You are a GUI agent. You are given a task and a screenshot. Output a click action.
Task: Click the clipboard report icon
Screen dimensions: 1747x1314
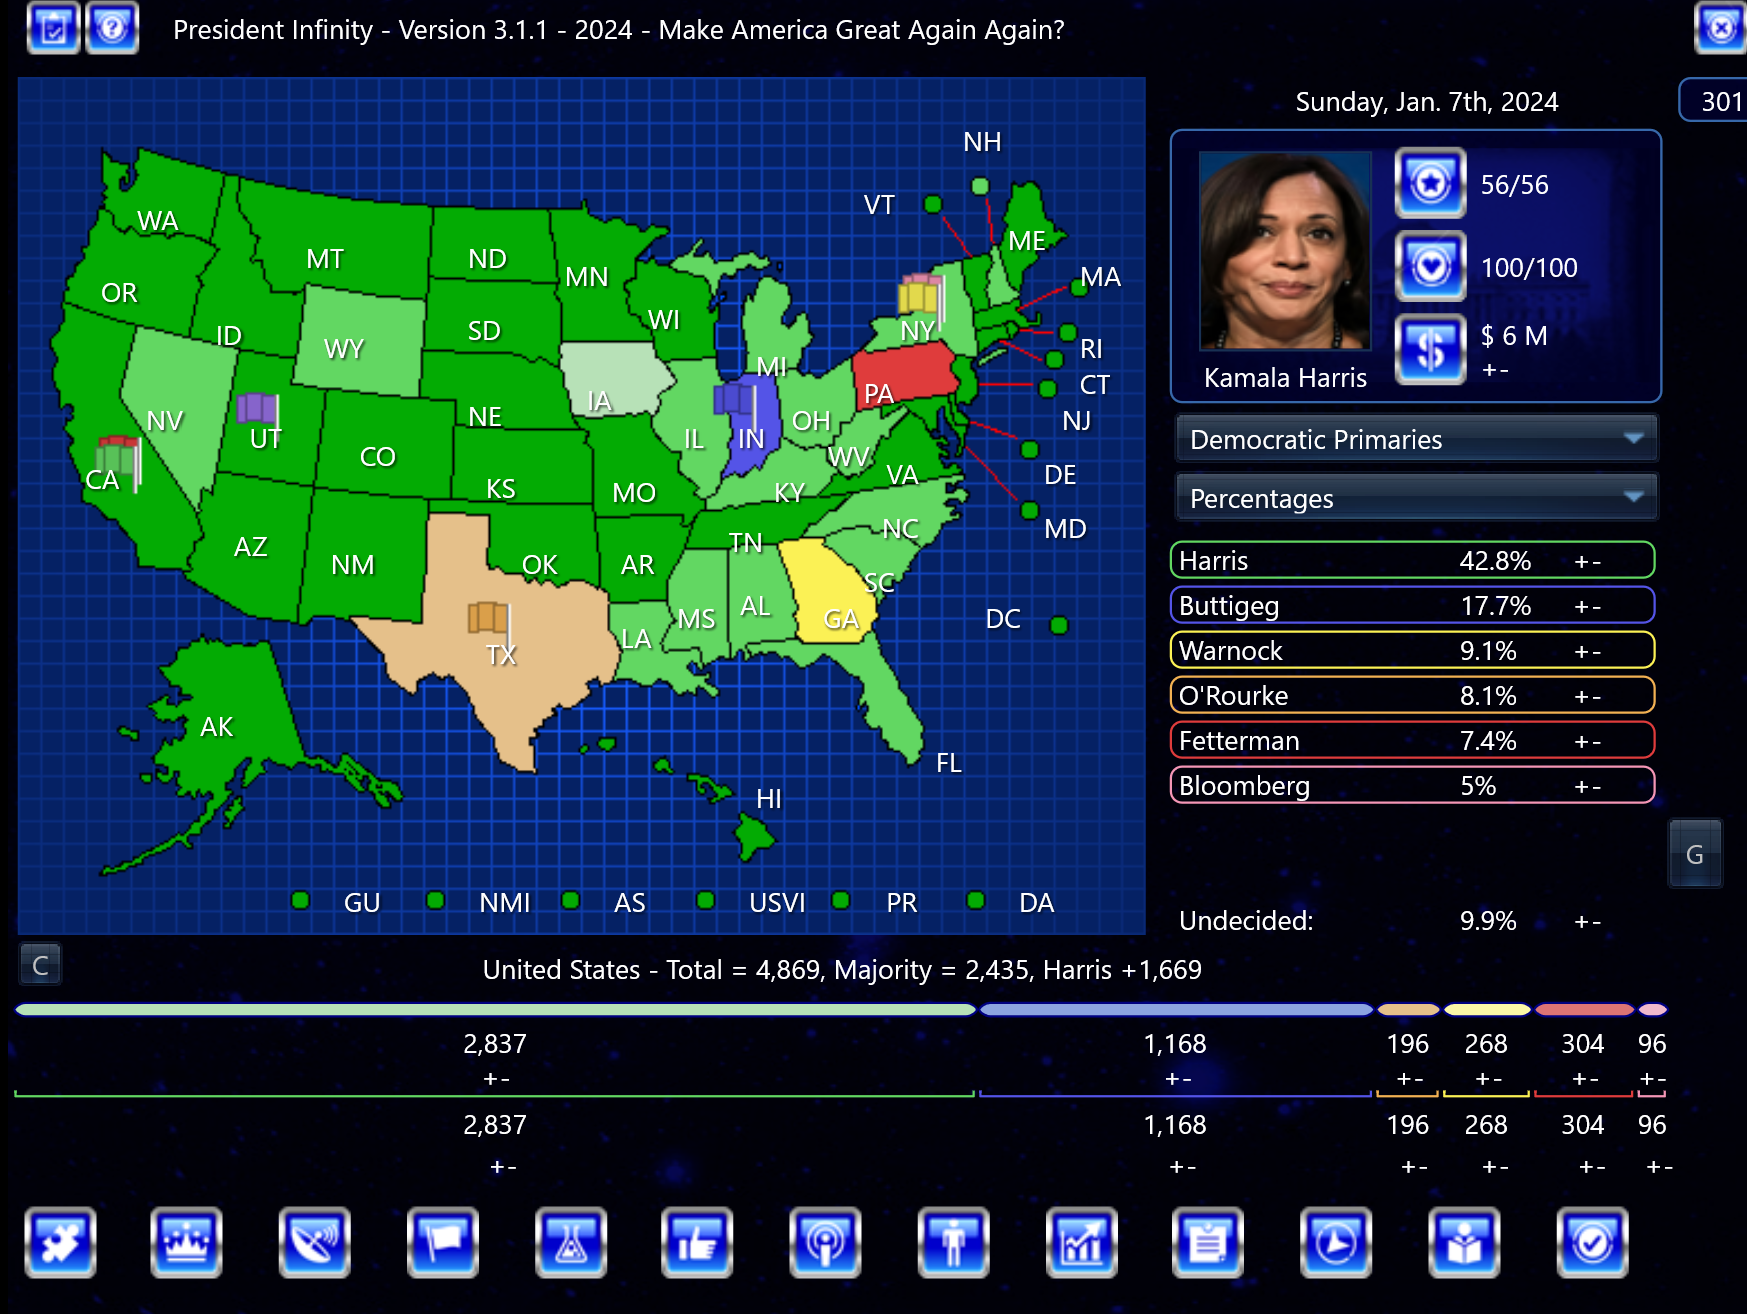pyautogui.click(x=1207, y=1242)
